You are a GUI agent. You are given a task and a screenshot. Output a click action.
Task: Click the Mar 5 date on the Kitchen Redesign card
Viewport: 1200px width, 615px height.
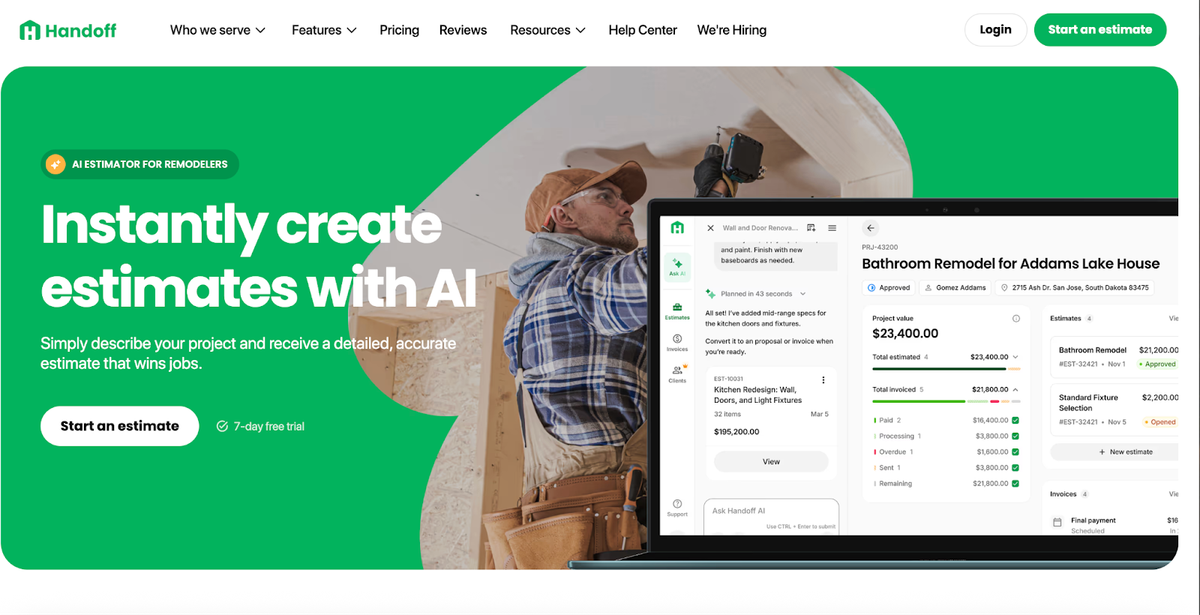[819, 414]
